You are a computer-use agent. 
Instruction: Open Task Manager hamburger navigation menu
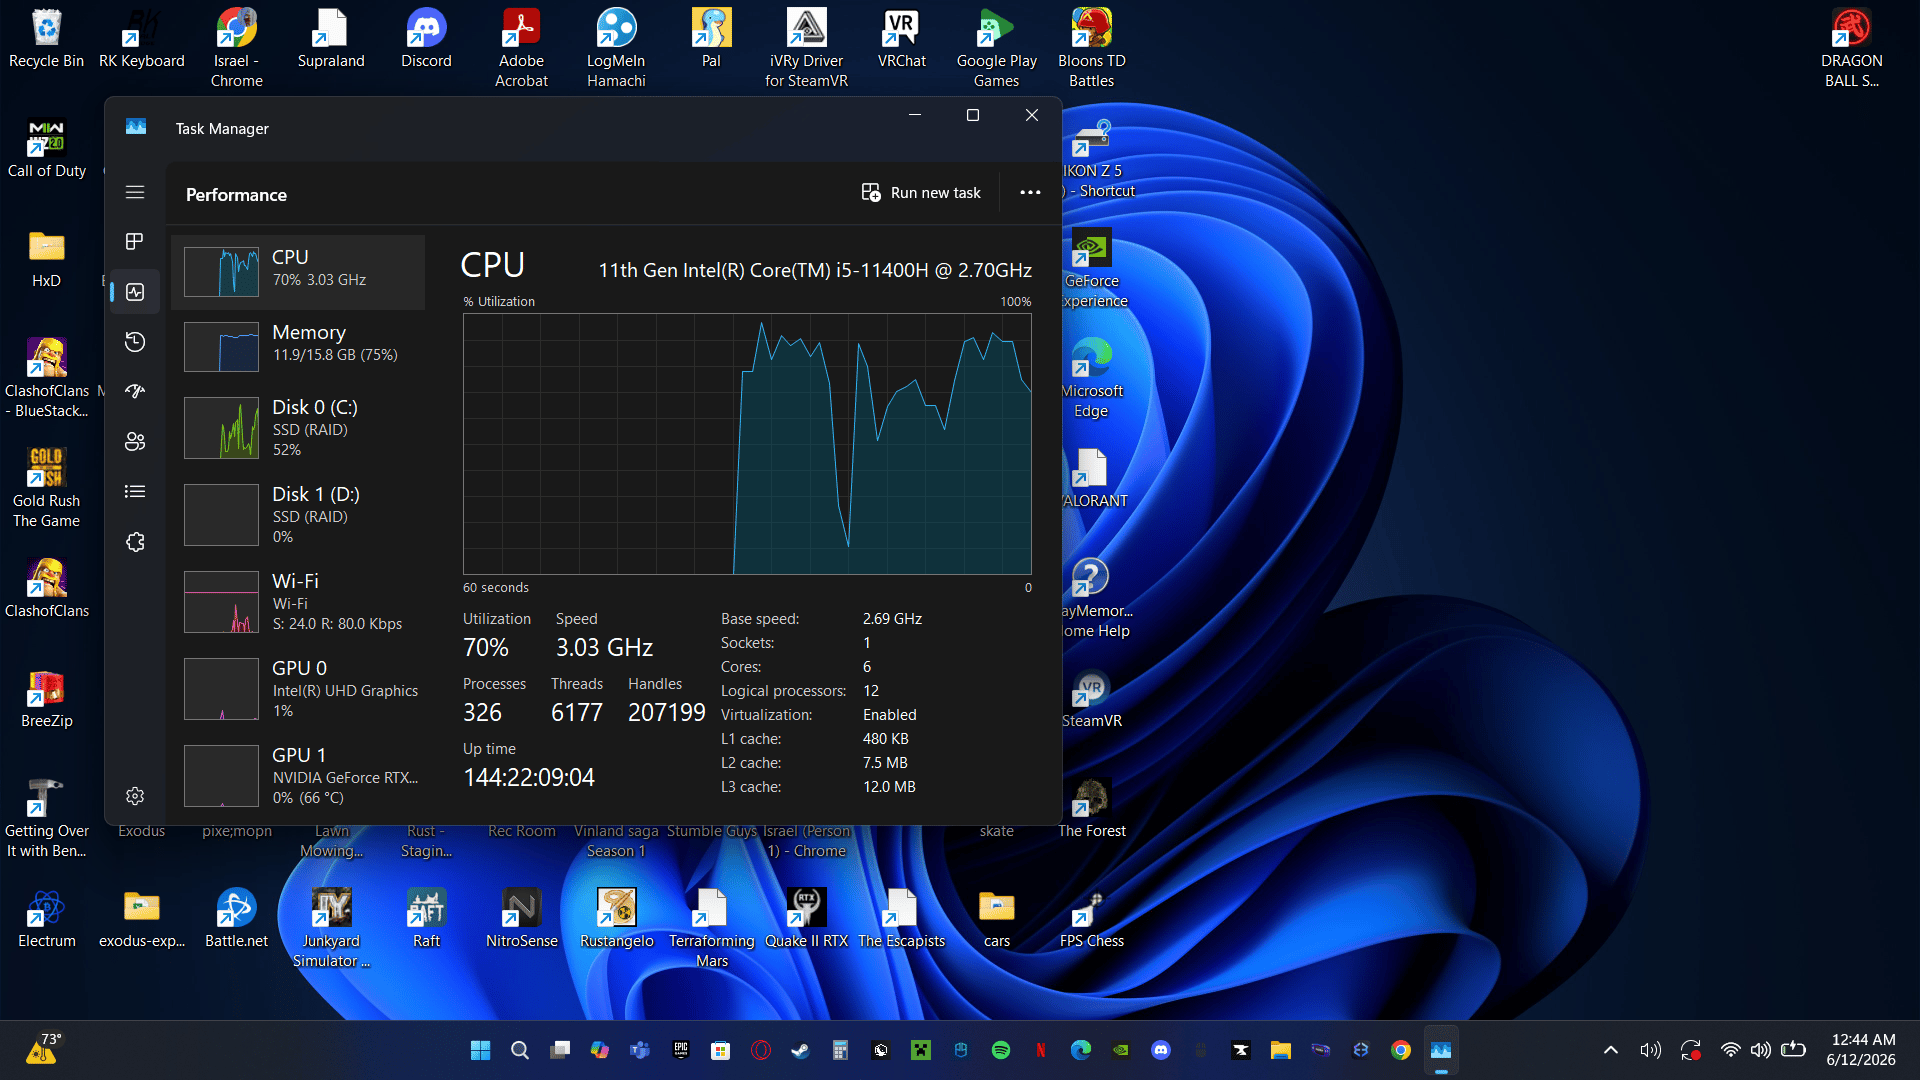pyautogui.click(x=135, y=192)
